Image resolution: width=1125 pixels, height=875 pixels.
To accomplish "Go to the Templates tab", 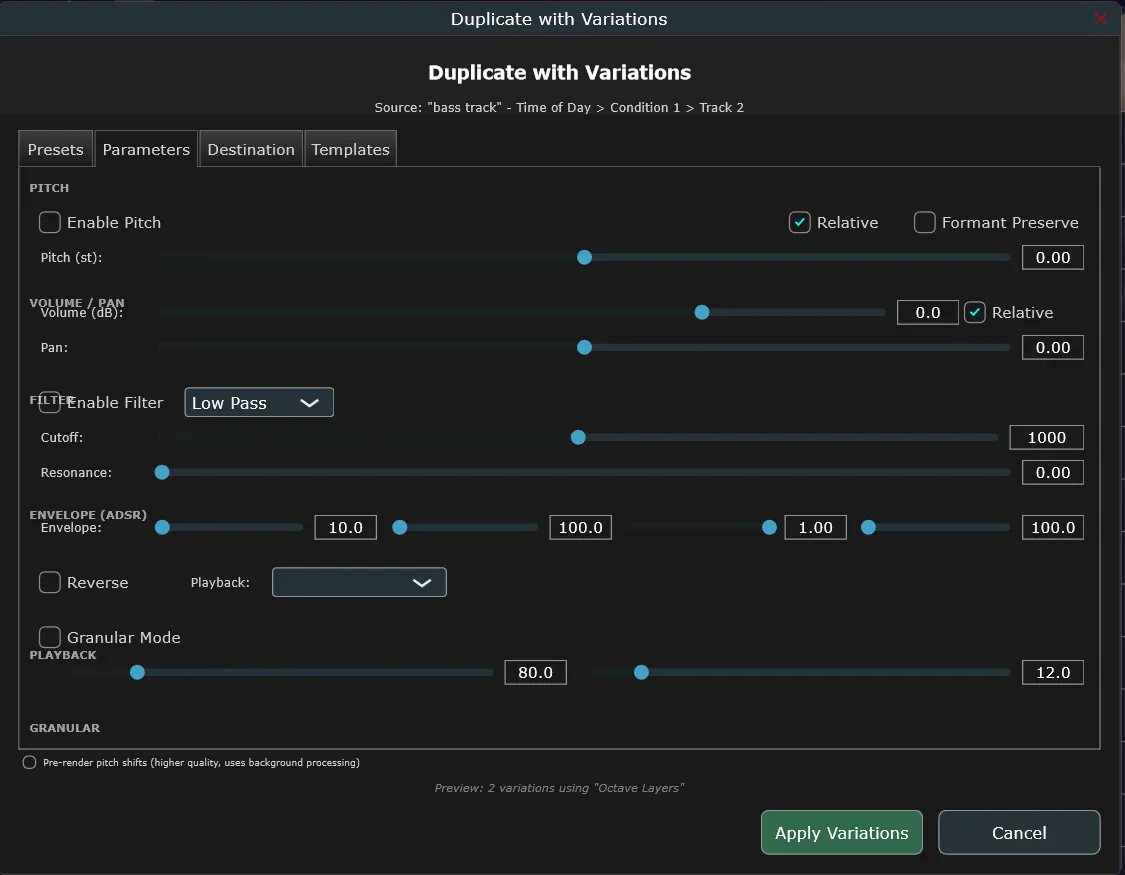I will click(x=350, y=149).
